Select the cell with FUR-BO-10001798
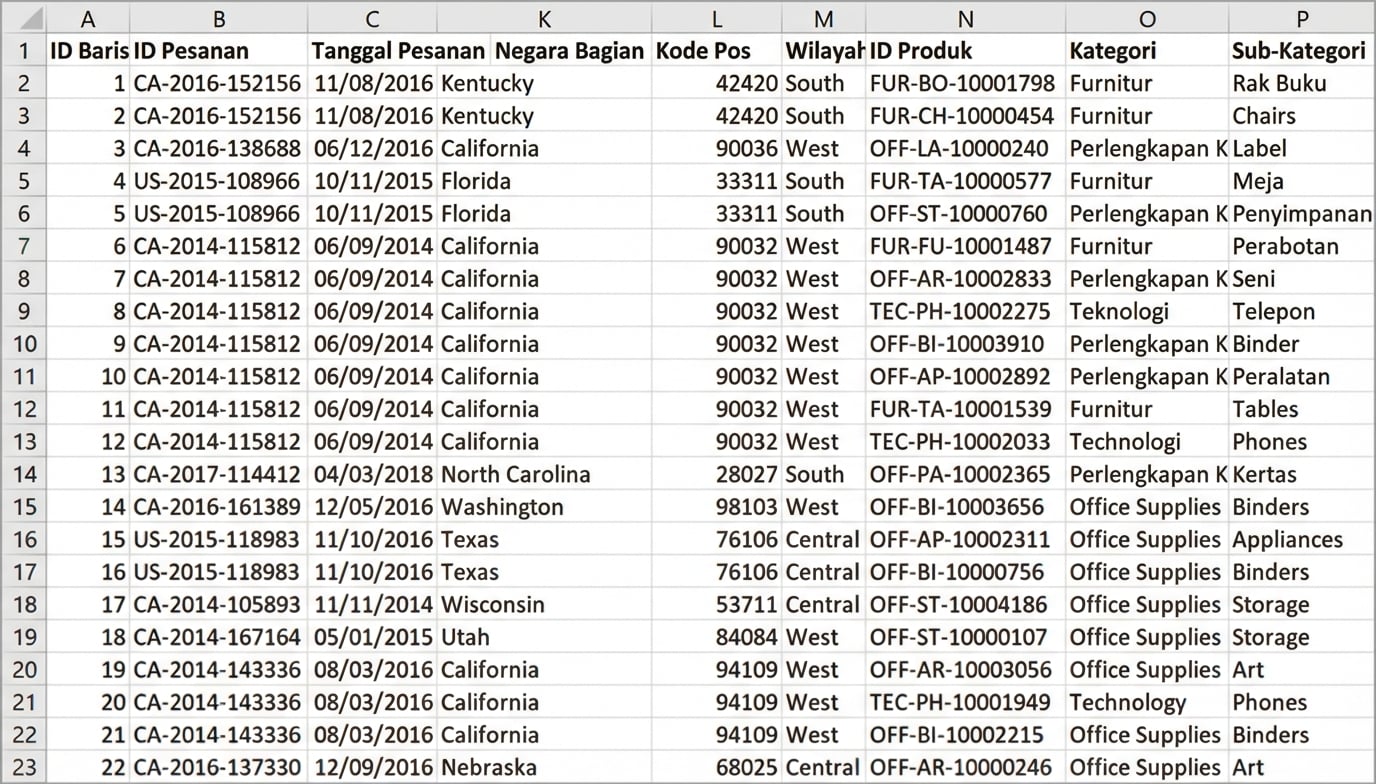This screenshot has height=784, width=1376. (962, 83)
